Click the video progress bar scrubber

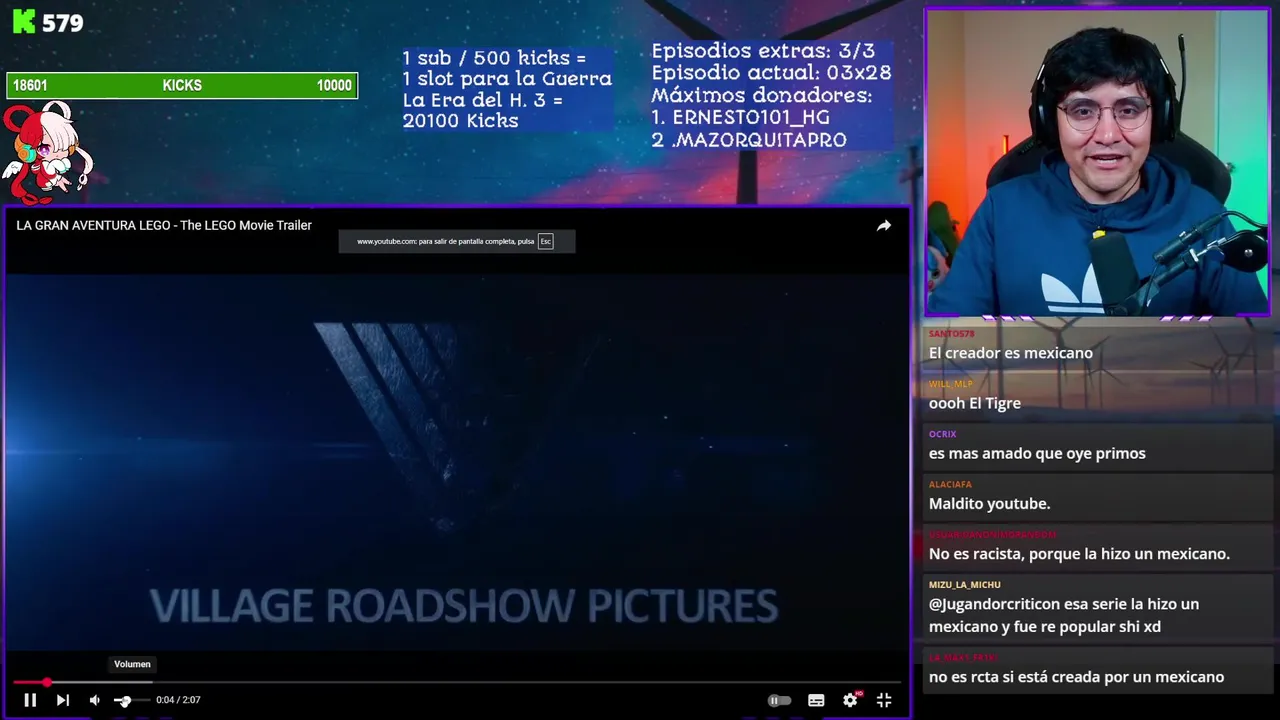[x=46, y=682]
